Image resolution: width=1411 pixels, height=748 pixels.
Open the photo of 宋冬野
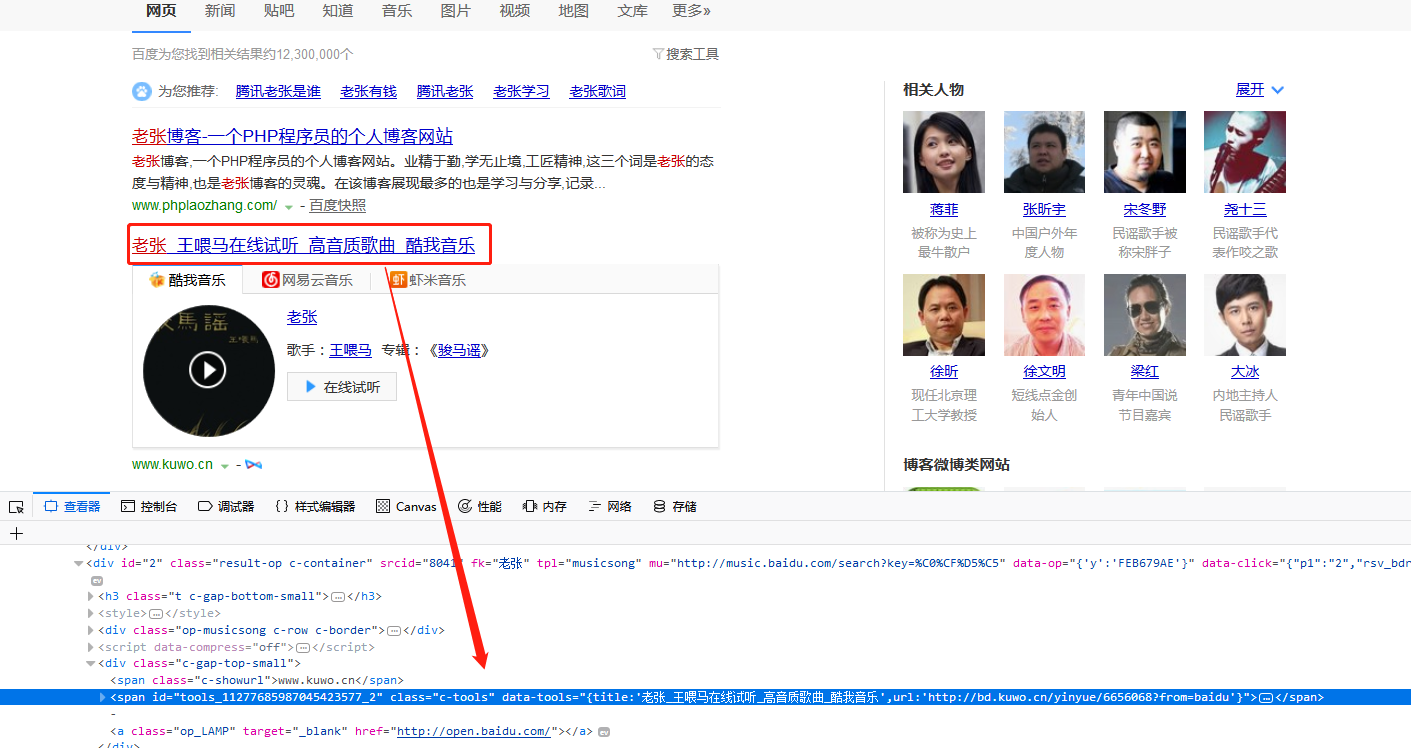coord(1145,152)
